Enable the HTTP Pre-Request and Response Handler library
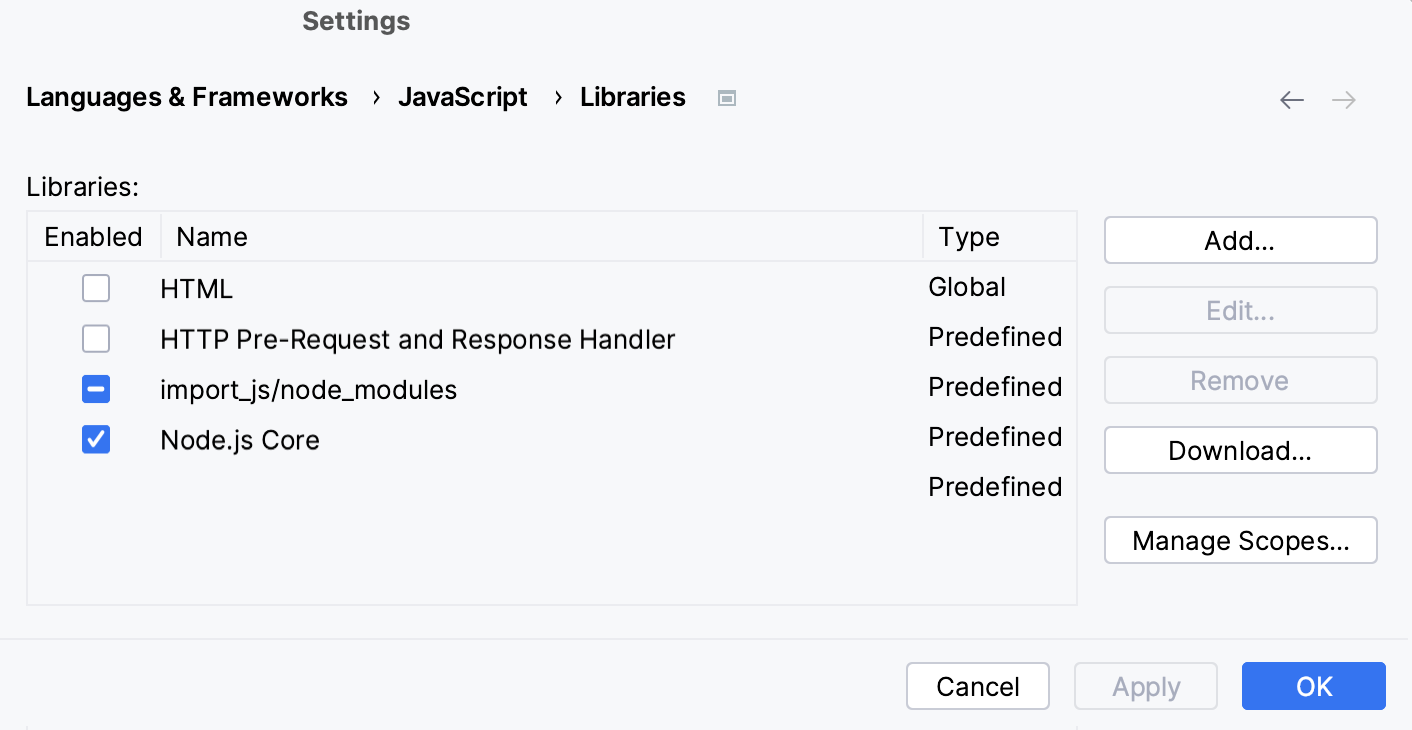The width and height of the screenshot is (1412, 730). [96, 338]
